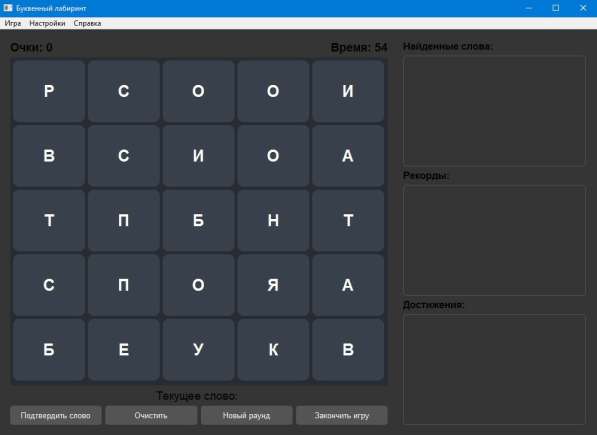This screenshot has height=435, width=597.
Task: Click the Очистить button
Action: coord(151,416)
